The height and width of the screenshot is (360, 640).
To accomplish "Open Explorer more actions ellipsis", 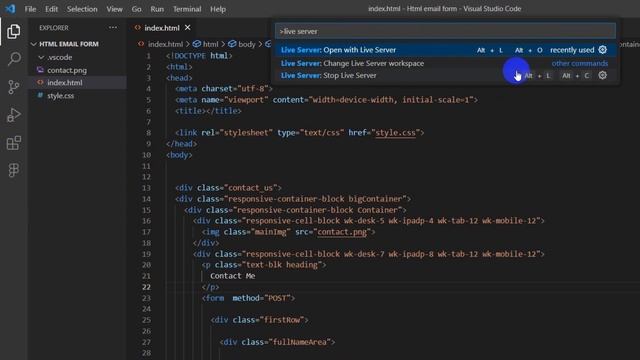I will pos(113,28).
